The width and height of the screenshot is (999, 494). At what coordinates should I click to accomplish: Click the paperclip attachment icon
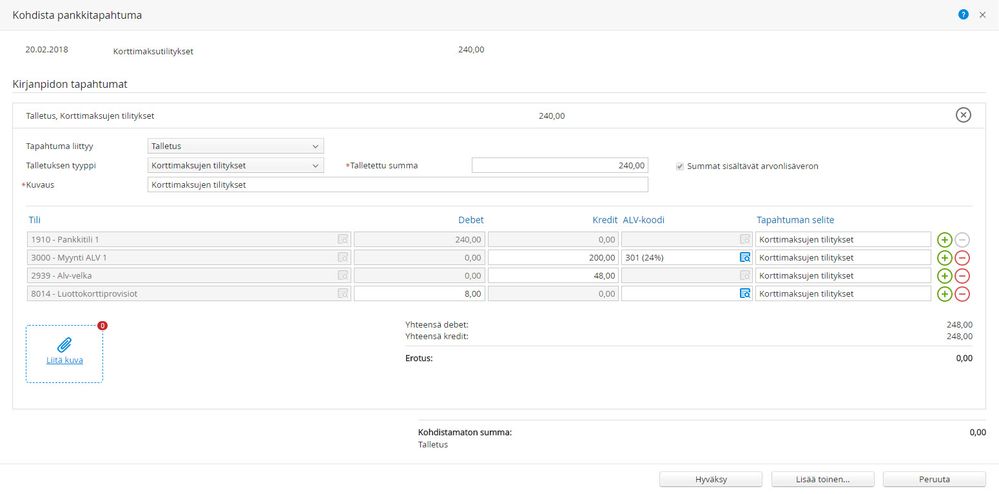coord(64,345)
